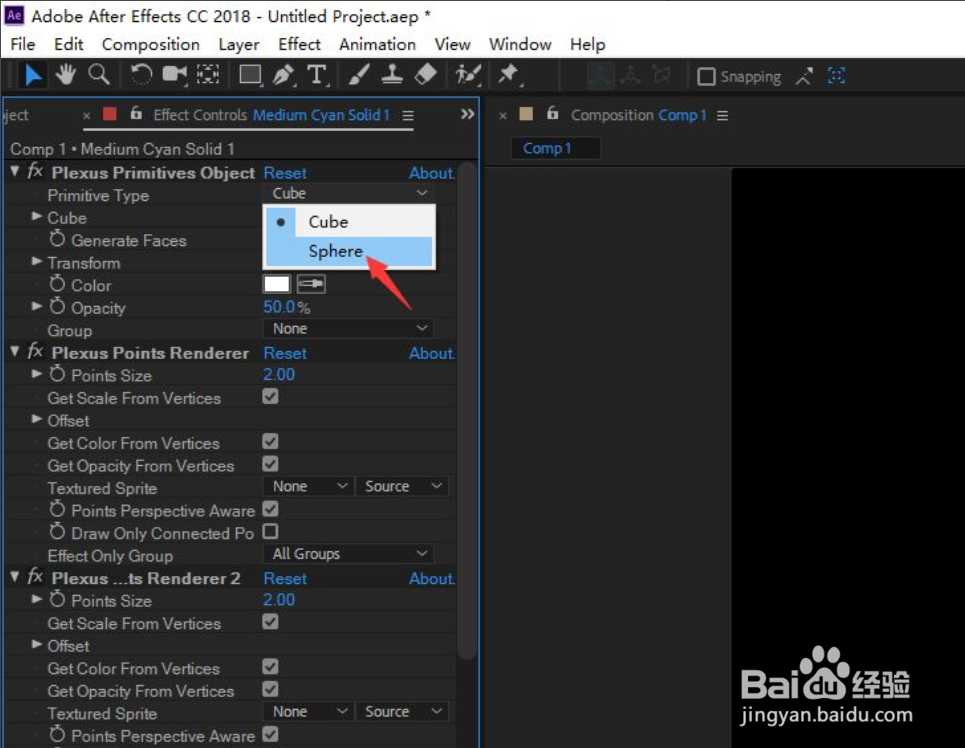Toggle first Get Opacity From Vertices checkbox
This screenshot has width=965, height=748.
click(x=270, y=464)
